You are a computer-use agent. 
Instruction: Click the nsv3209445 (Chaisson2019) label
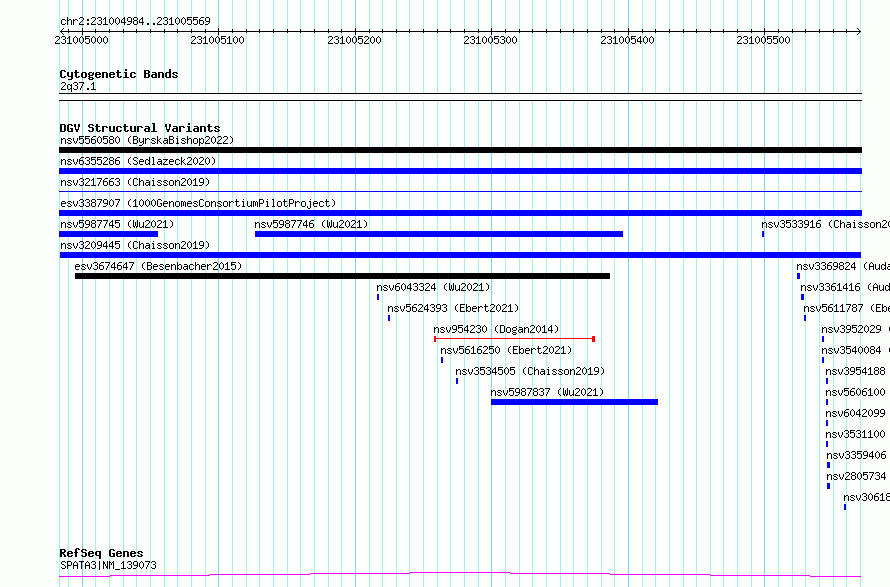[135, 245]
